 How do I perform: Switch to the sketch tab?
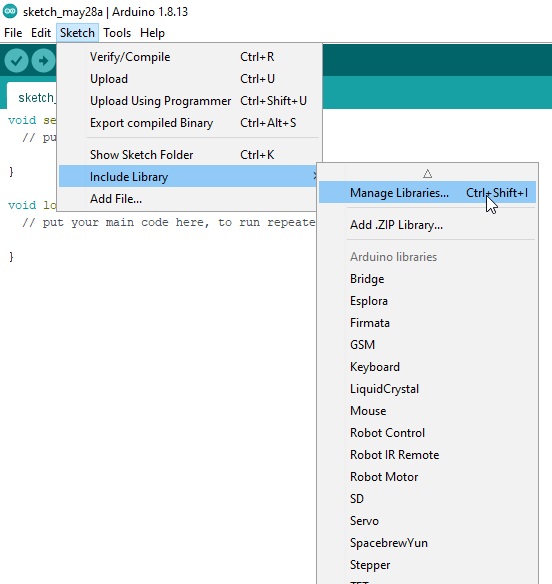[x=32, y=96]
